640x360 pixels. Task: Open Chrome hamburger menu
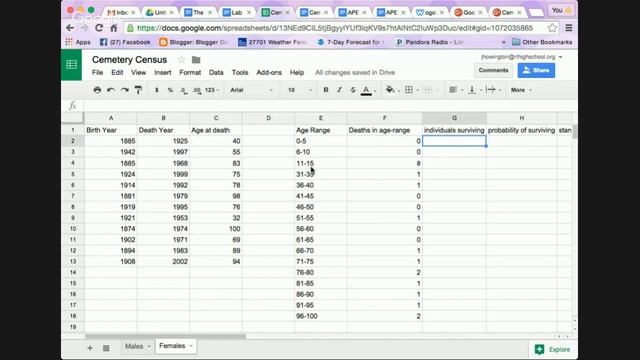[x=569, y=28]
